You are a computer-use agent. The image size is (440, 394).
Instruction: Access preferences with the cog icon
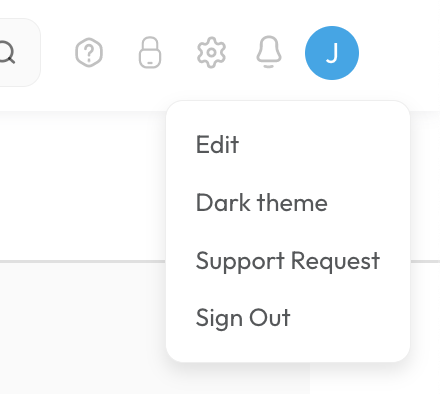(x=211, y=53)
